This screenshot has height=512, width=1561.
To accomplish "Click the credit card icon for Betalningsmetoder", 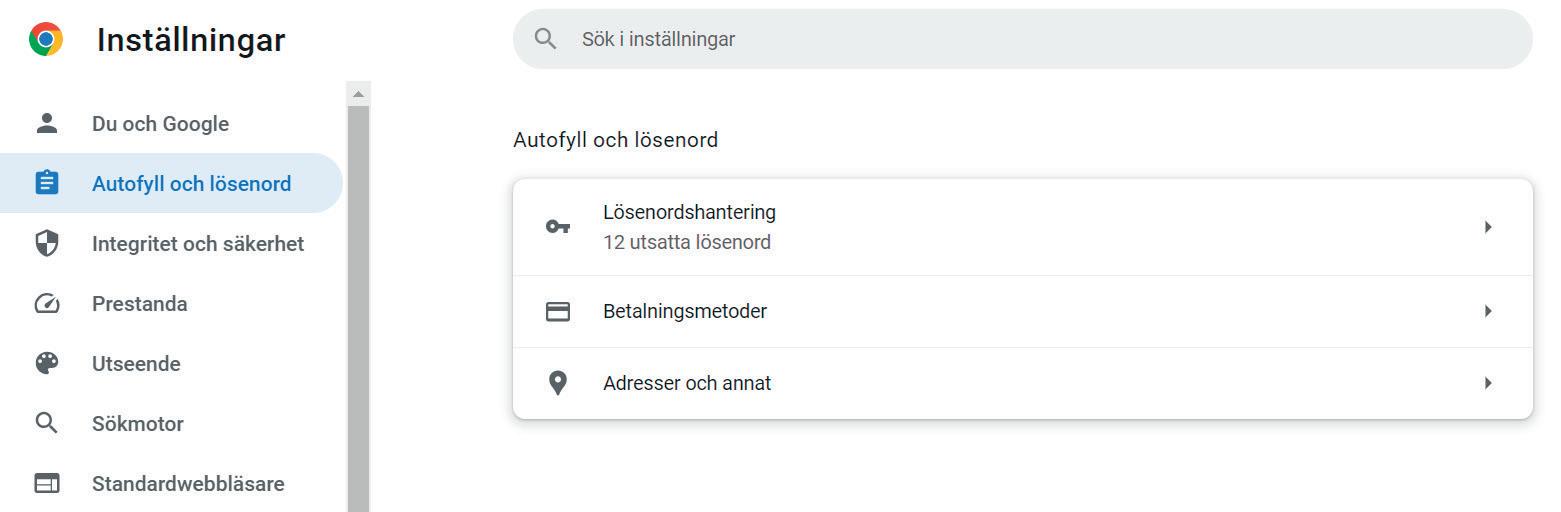I will click(558, 311).
